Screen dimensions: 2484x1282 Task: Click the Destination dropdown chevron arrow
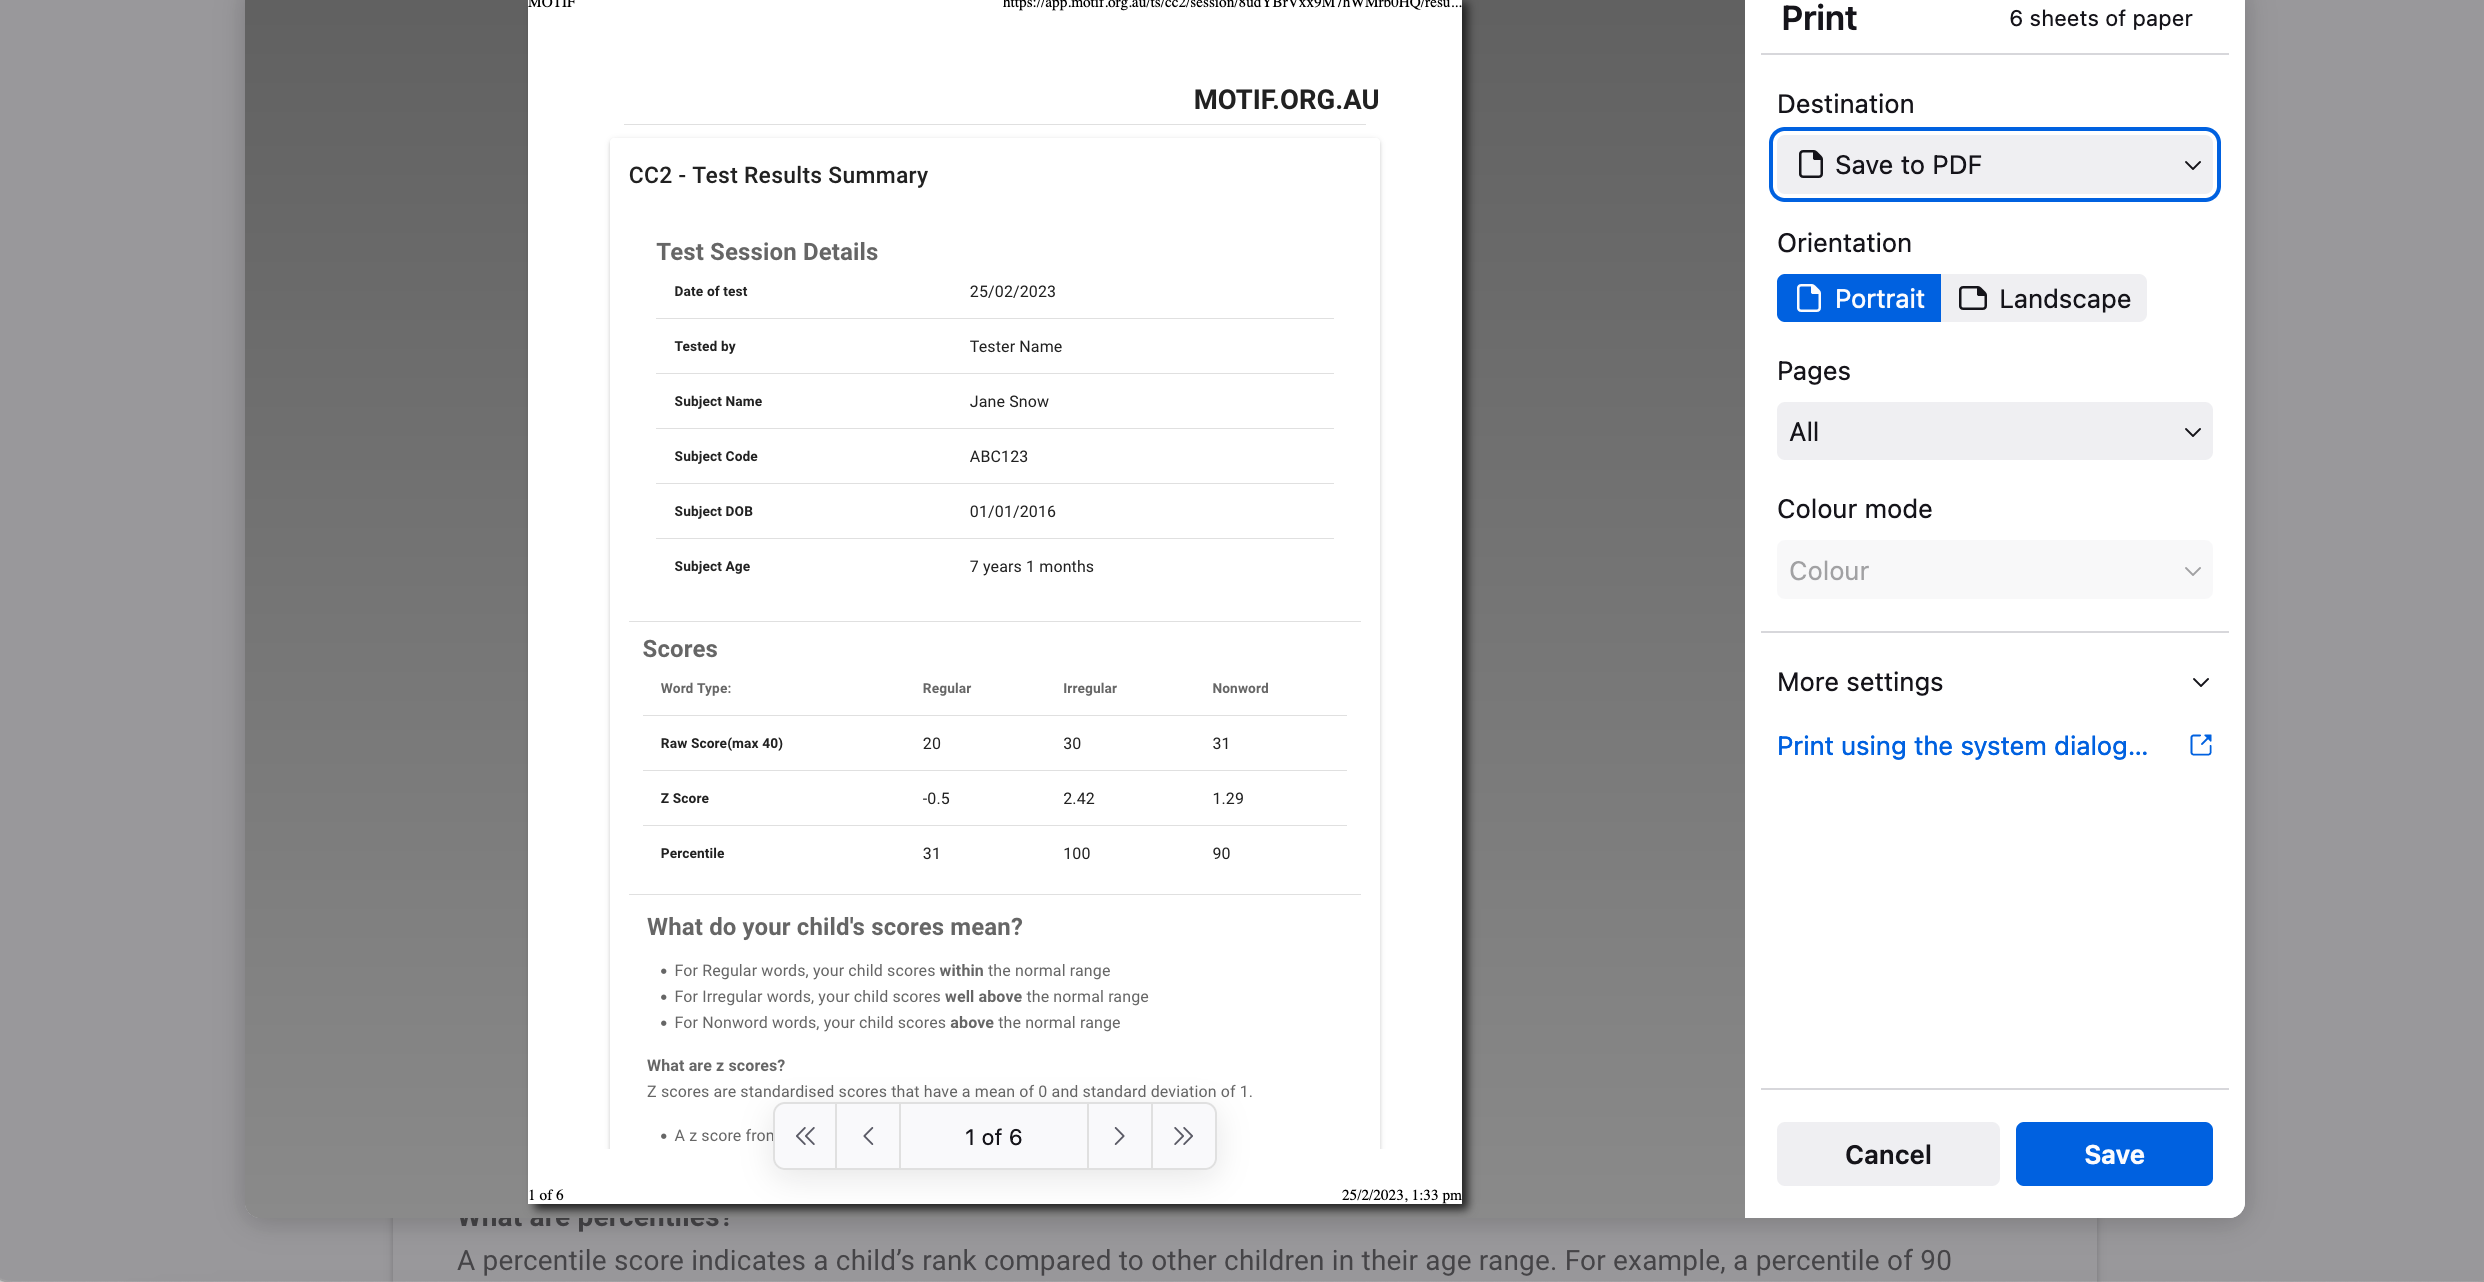click(2192, 165)
